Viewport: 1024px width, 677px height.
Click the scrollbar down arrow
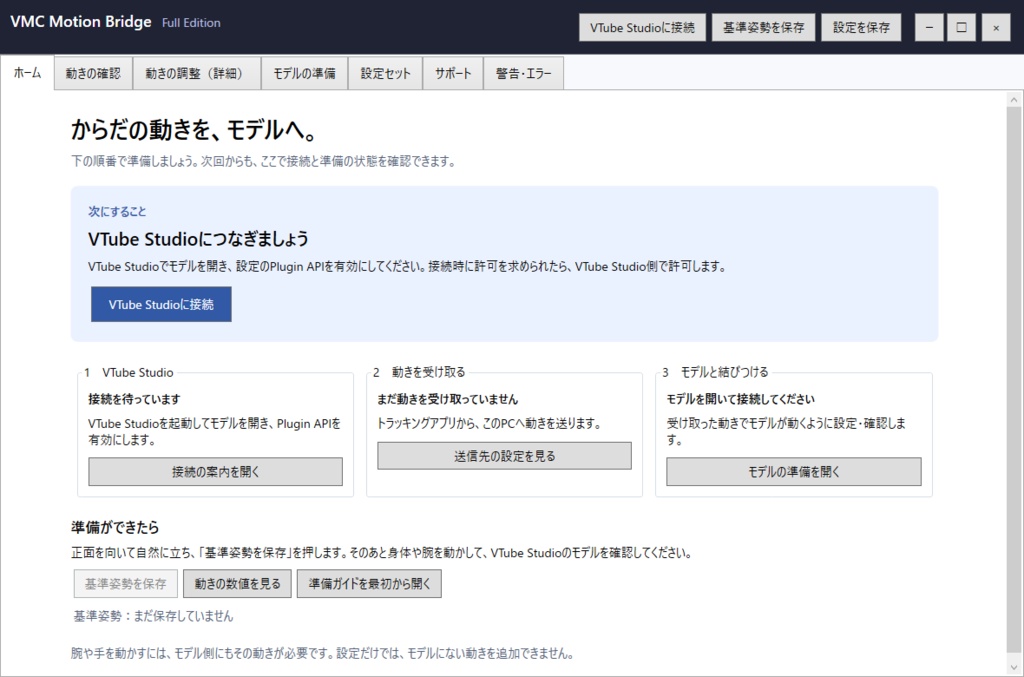pos(1014,667)
